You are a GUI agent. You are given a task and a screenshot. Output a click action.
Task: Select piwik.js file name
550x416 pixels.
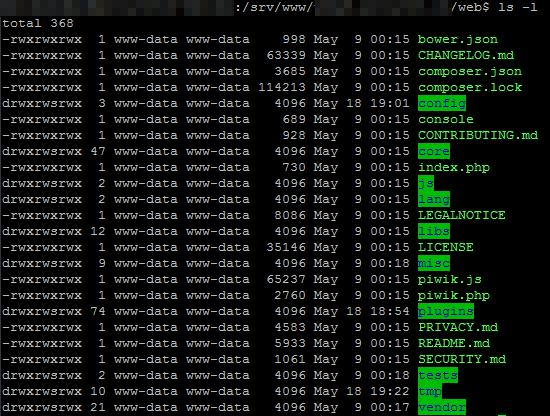450,280
